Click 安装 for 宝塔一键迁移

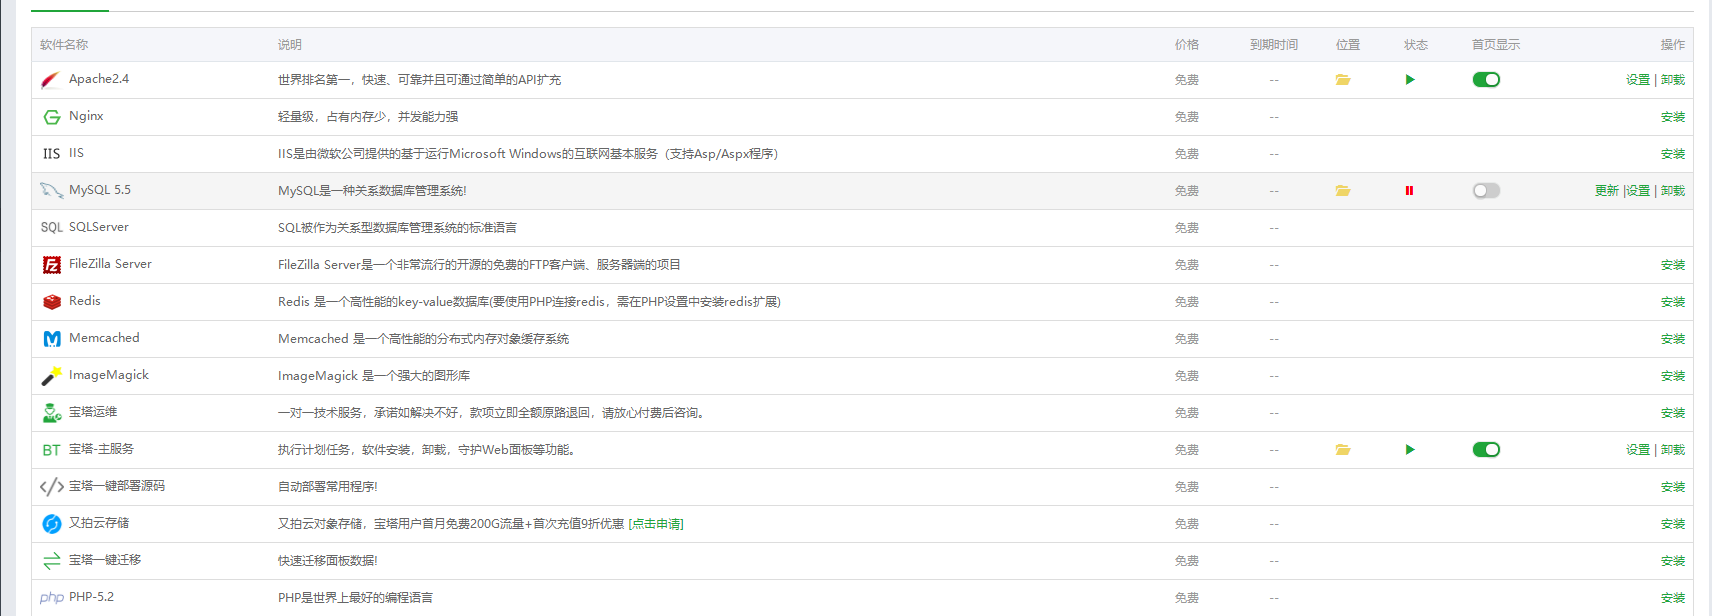[1673, 561]
